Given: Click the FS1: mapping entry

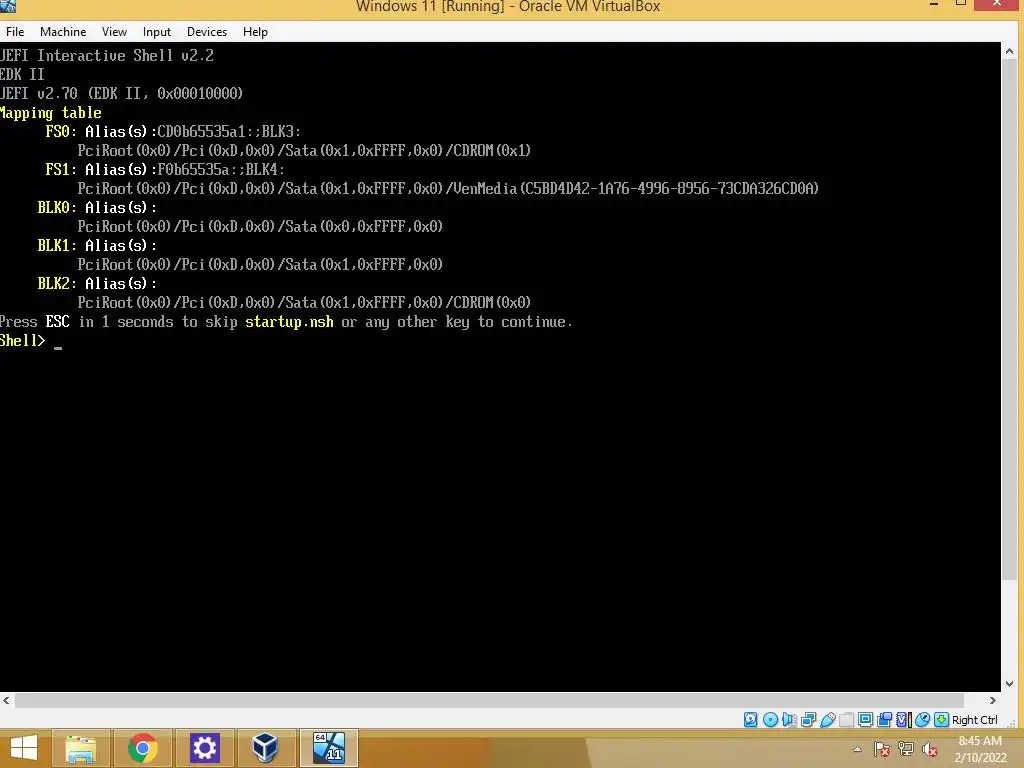Looking at the screenshot, I should click(61, 169).
